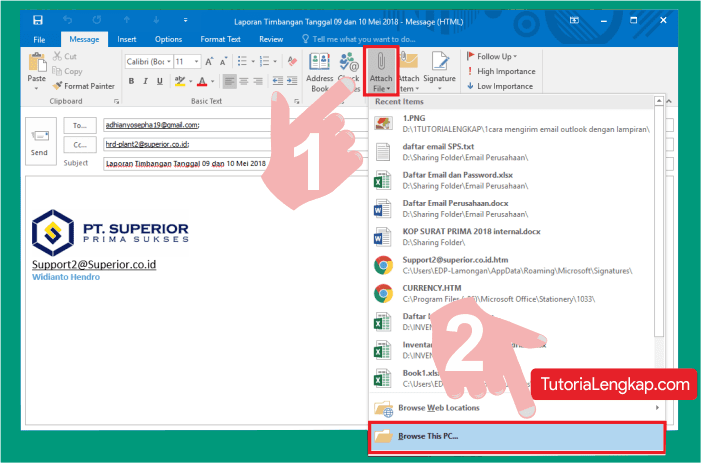The image size is (701, 463).
Task: Choose Browse This PC...
Action: tap(517, 436)
